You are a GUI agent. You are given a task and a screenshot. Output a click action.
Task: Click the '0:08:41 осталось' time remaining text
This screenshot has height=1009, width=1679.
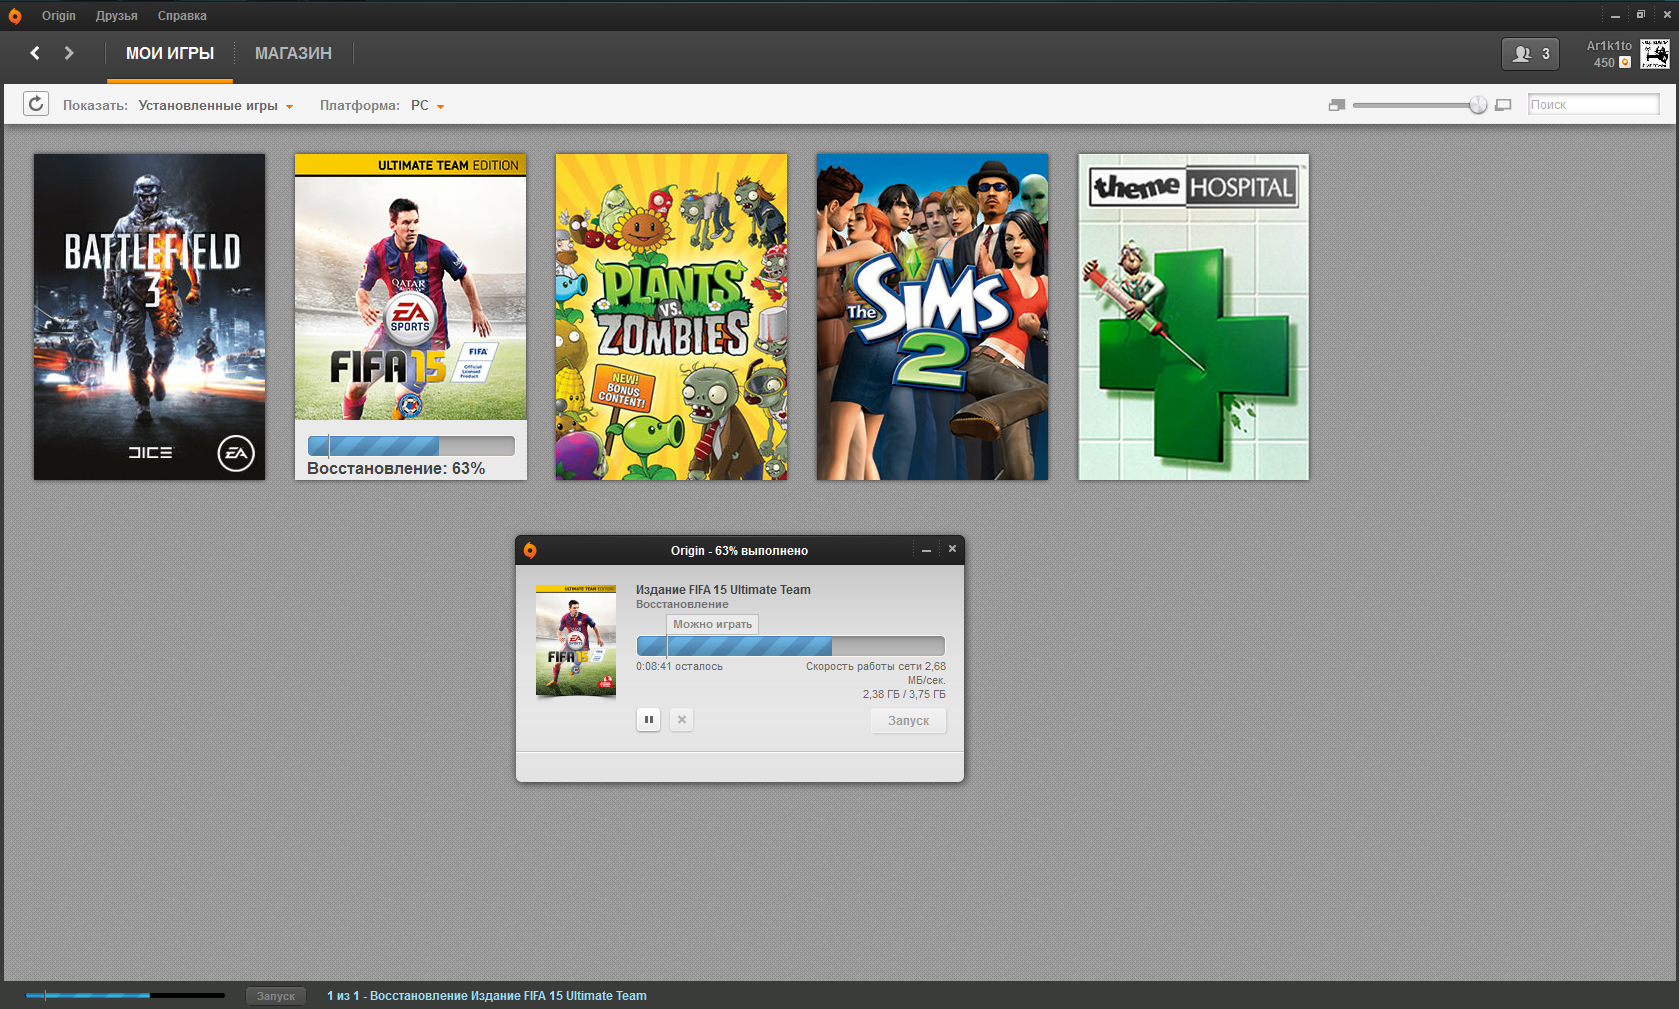(679, 666)
